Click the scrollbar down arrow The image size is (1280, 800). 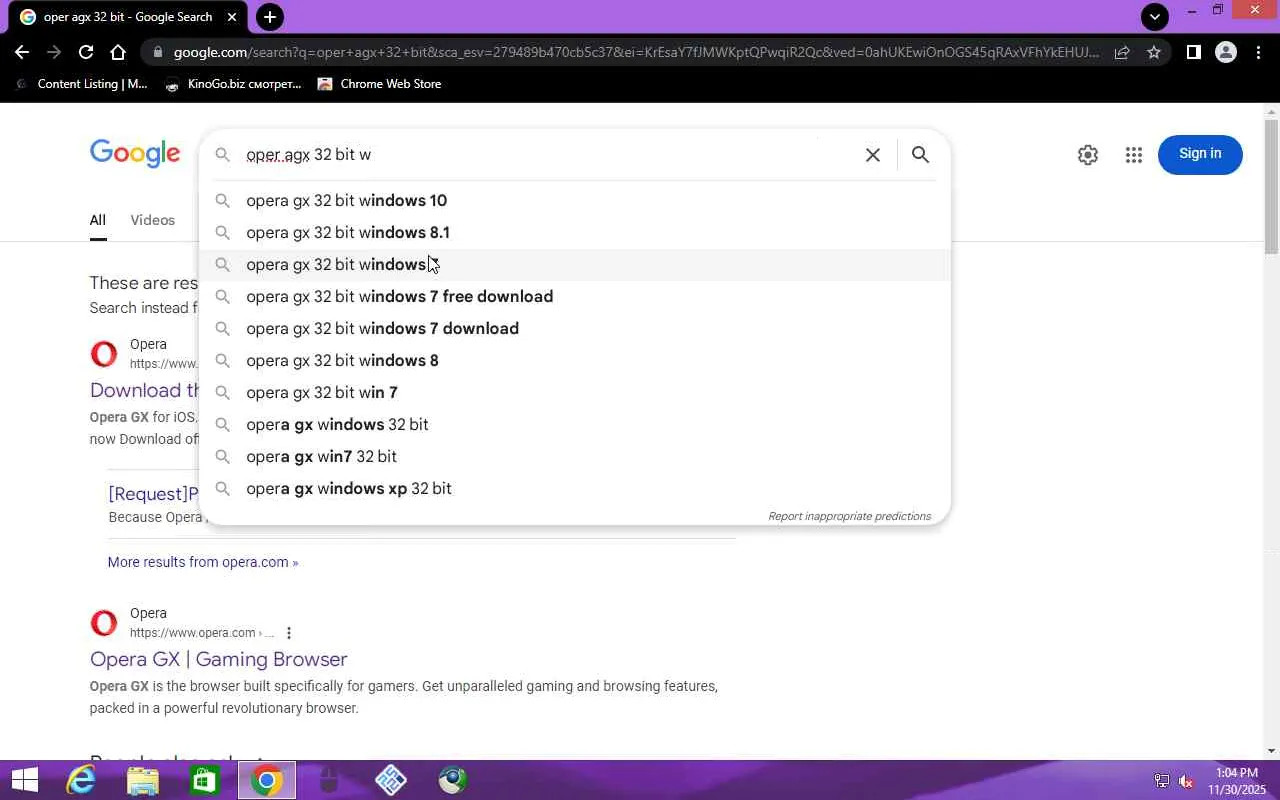point(1272,750)
